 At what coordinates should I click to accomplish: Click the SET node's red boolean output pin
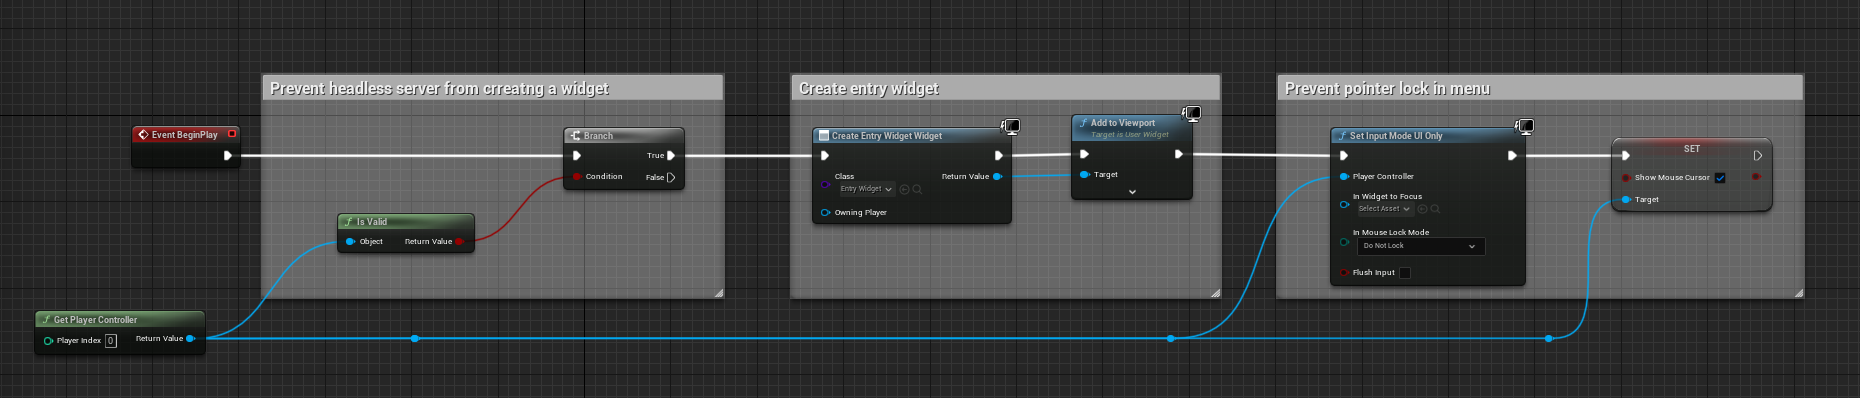pyautogui.click(x=1757, y=177)
